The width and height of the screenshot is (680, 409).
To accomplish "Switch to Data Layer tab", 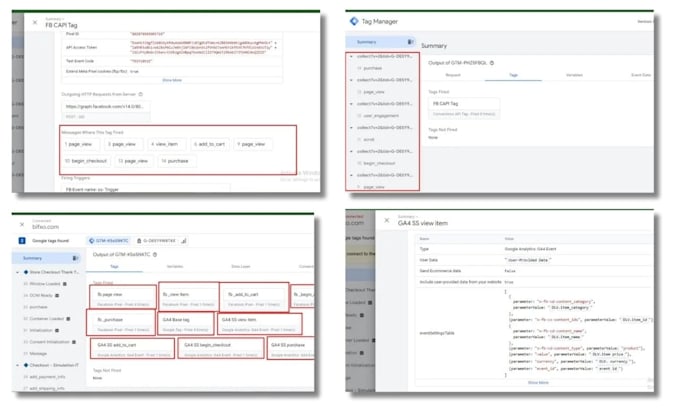I will pyautogui.click(x=240, y=267).
